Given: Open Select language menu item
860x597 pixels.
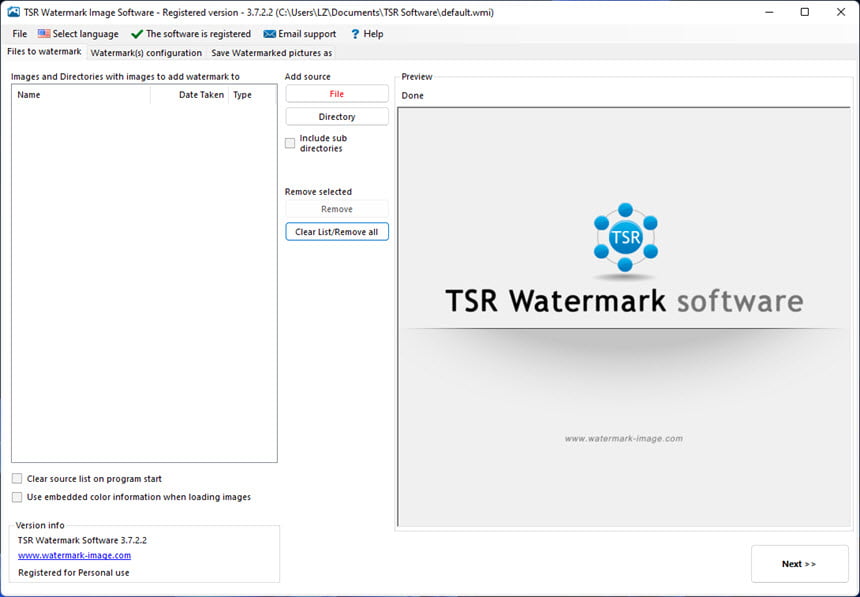Looking at the screenshot, I should pyautogui.click(x=78, y=34).
